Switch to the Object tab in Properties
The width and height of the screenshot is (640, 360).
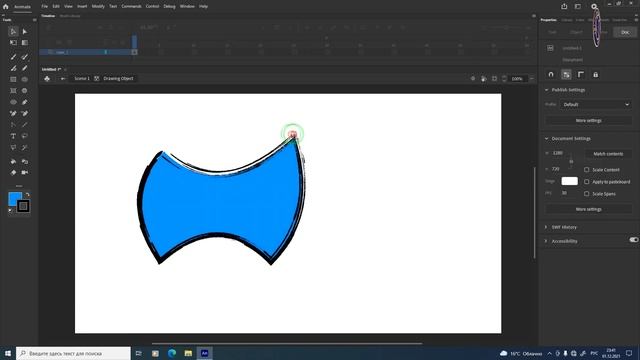pyautogui.click(x=576, y=32)
